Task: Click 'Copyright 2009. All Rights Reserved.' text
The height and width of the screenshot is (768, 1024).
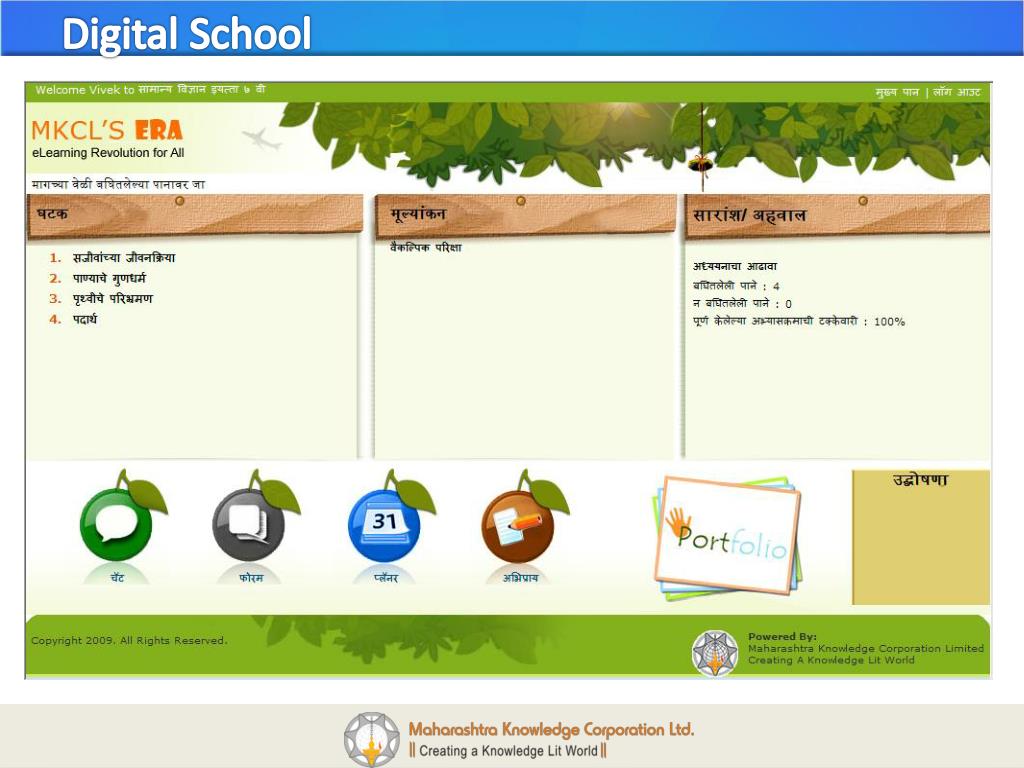Action: (x=129, y=641)
